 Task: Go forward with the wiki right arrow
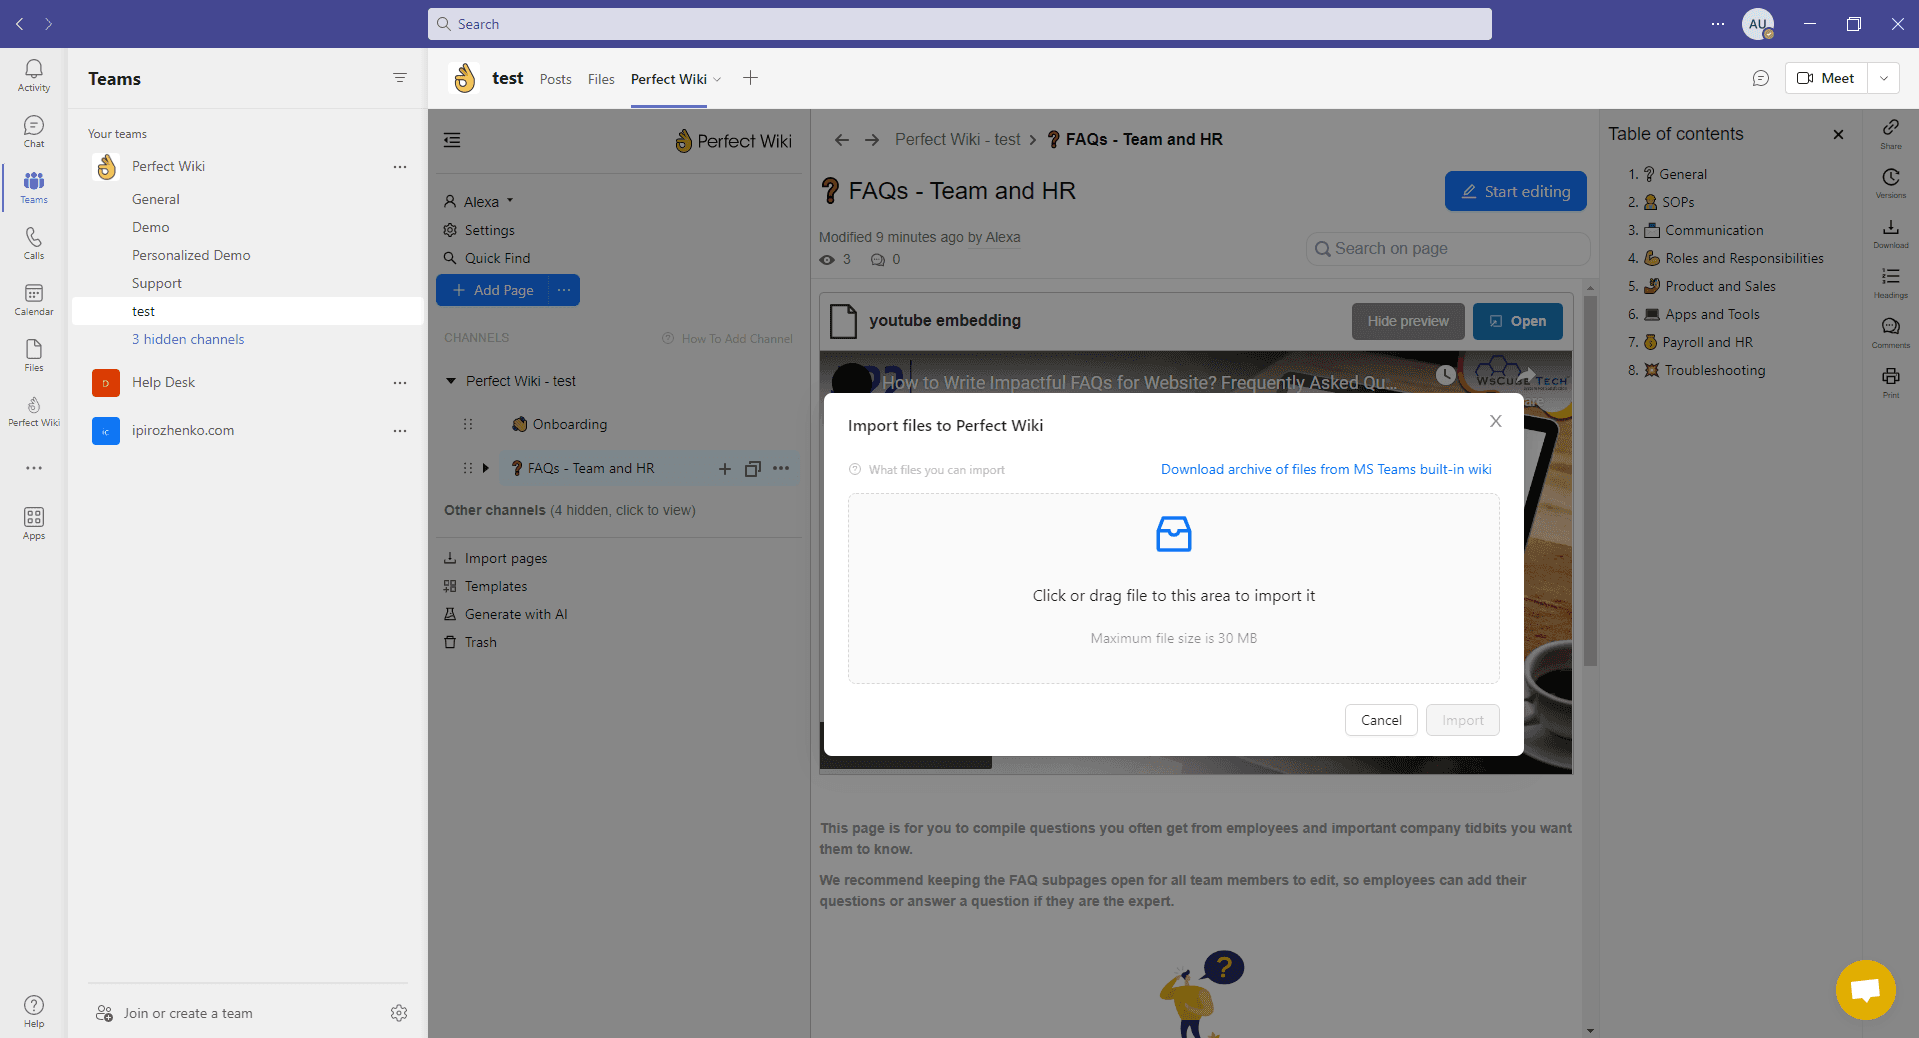[872, 140]
